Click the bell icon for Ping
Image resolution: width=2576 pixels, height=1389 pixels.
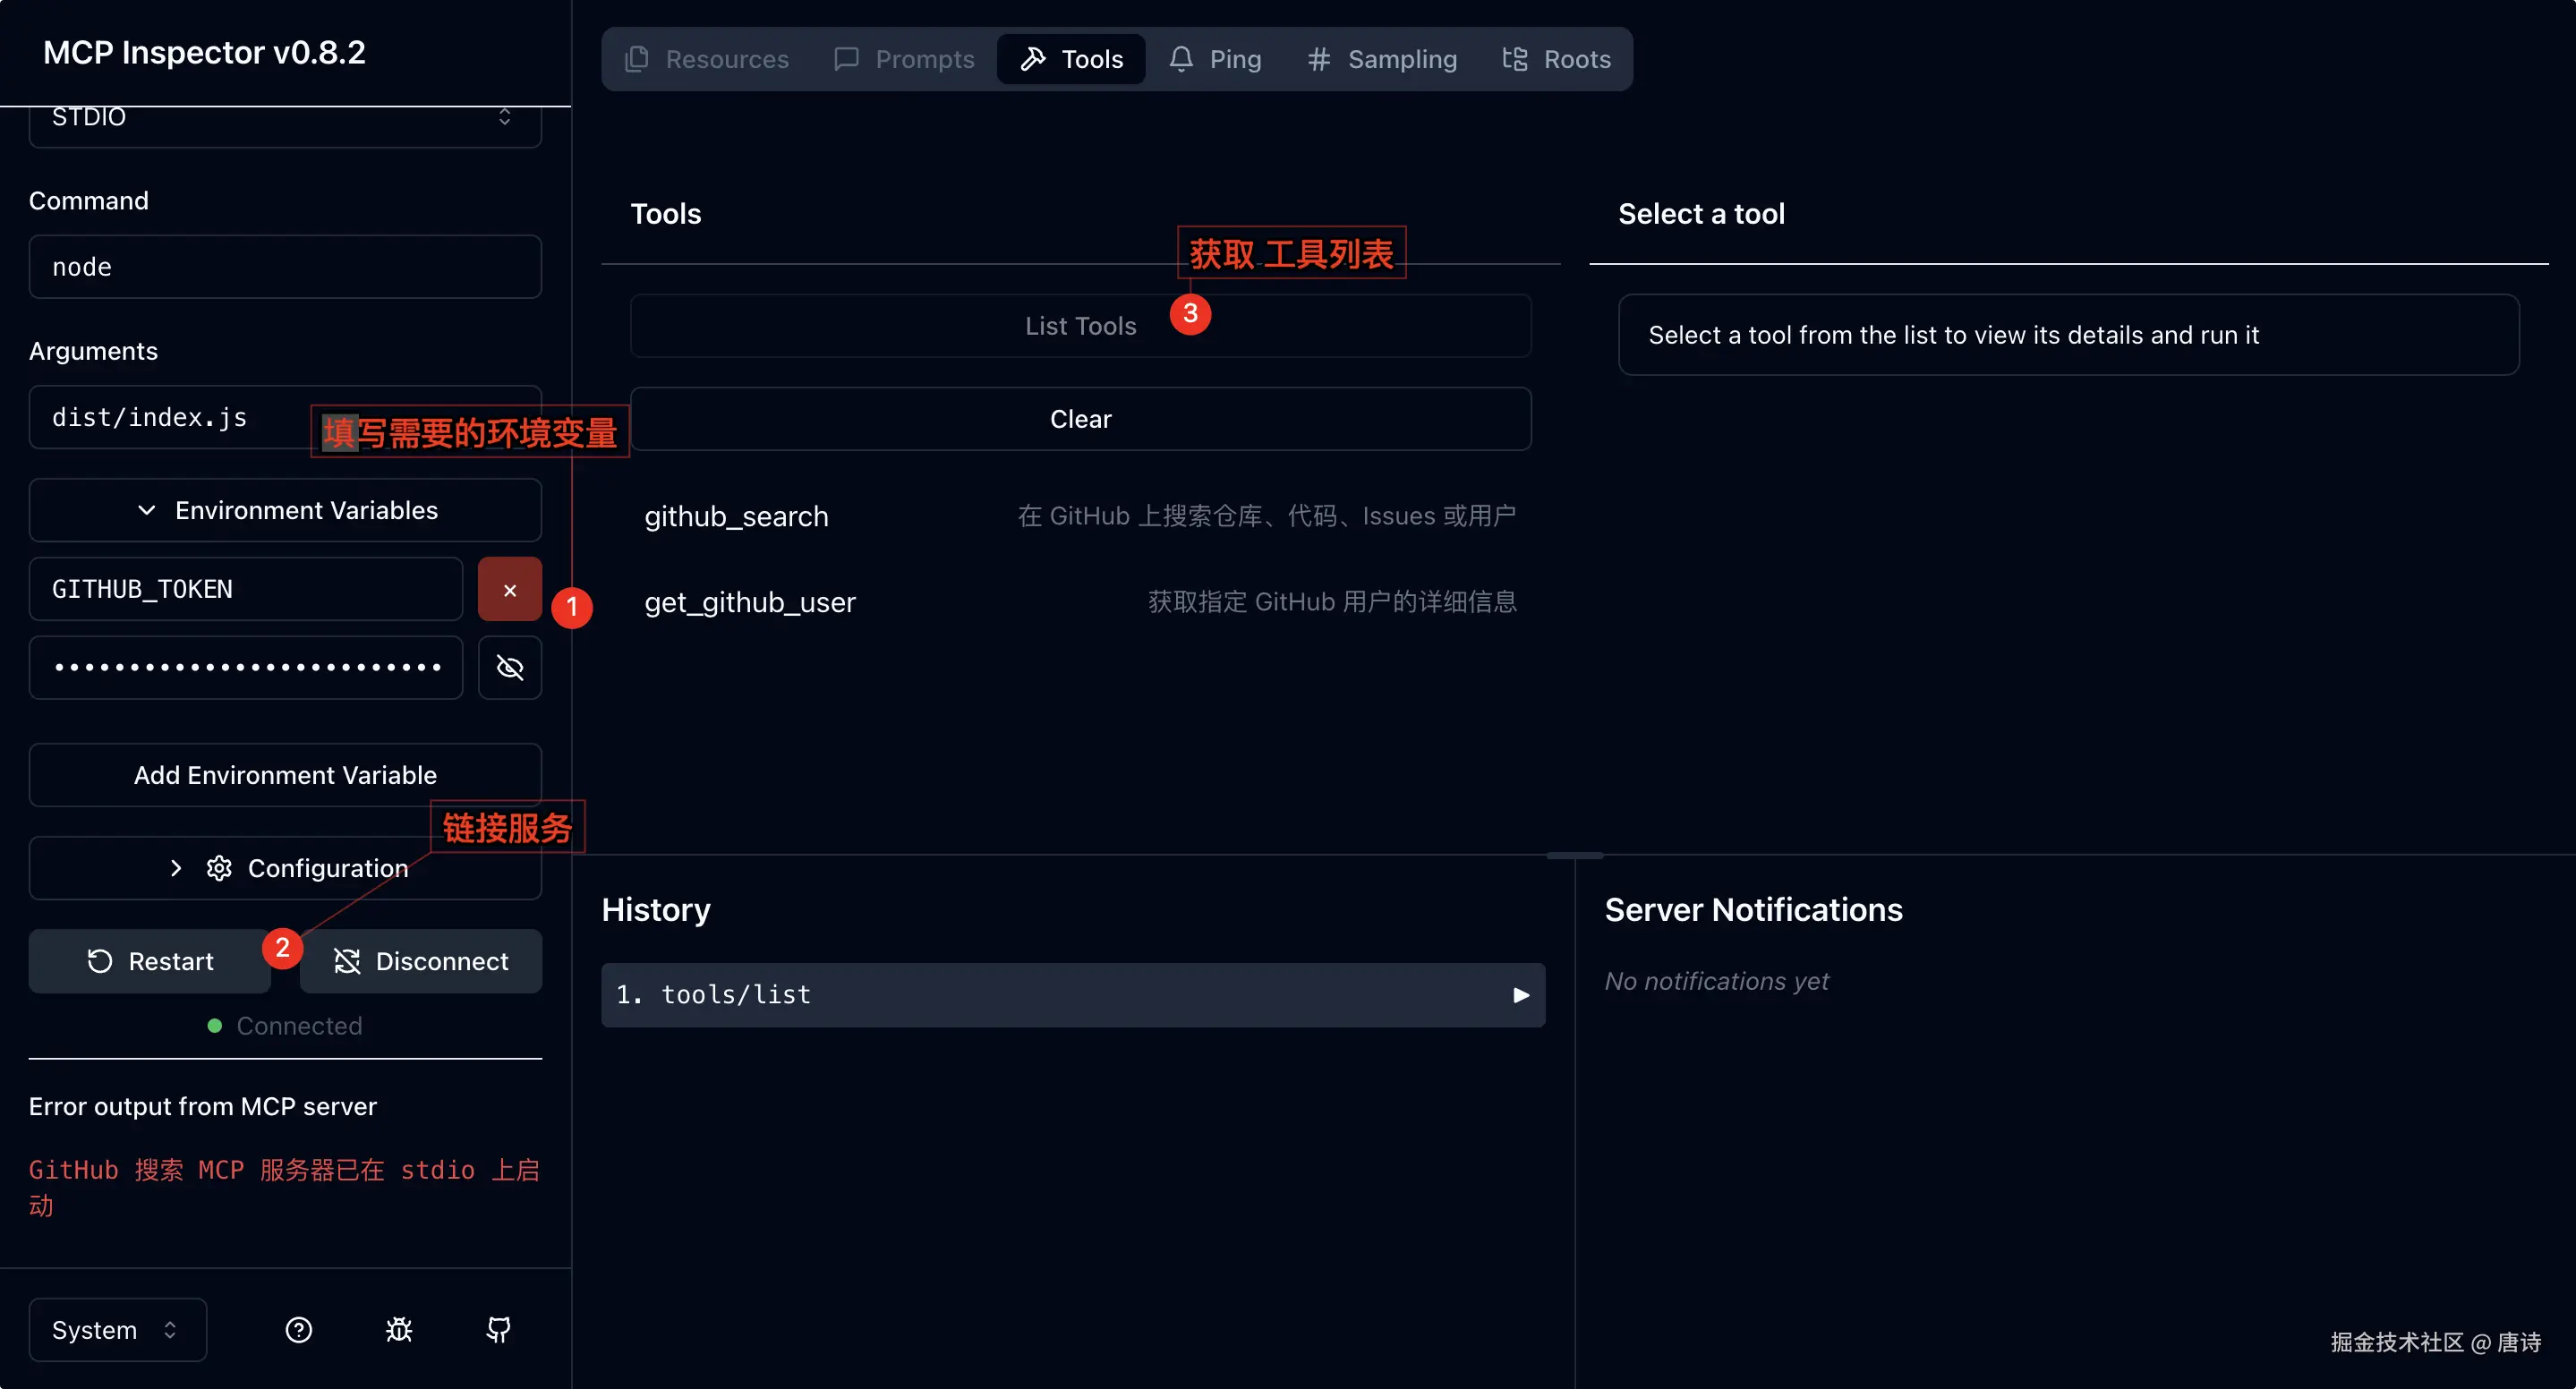pyautogui.click(x=1181, y=59)
